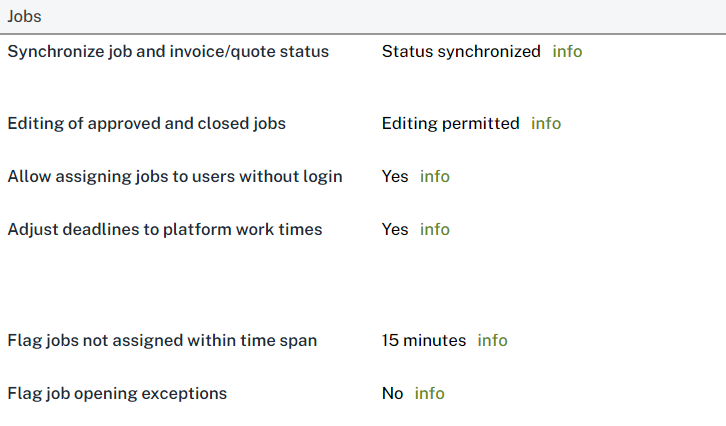Screen dimensions: 726x426
Task: Click the divider line under Jobs header
Action: 363,34
